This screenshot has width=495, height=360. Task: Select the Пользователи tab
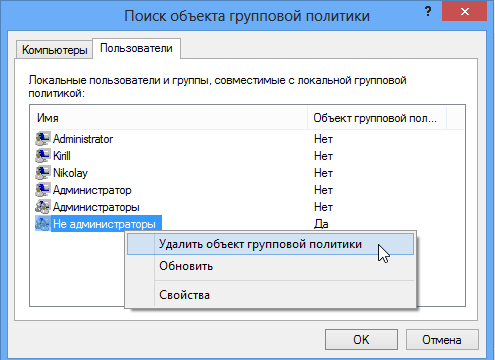136,48
